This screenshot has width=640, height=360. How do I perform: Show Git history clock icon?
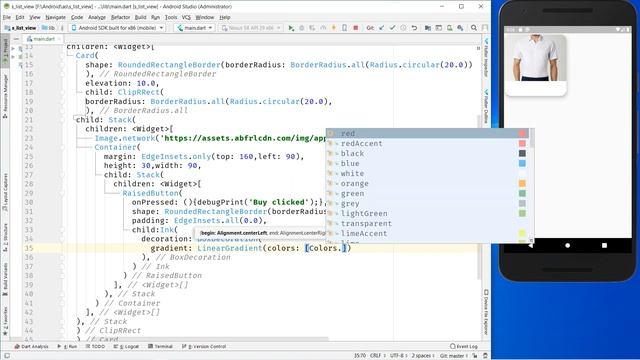click(x=403, y=28)
